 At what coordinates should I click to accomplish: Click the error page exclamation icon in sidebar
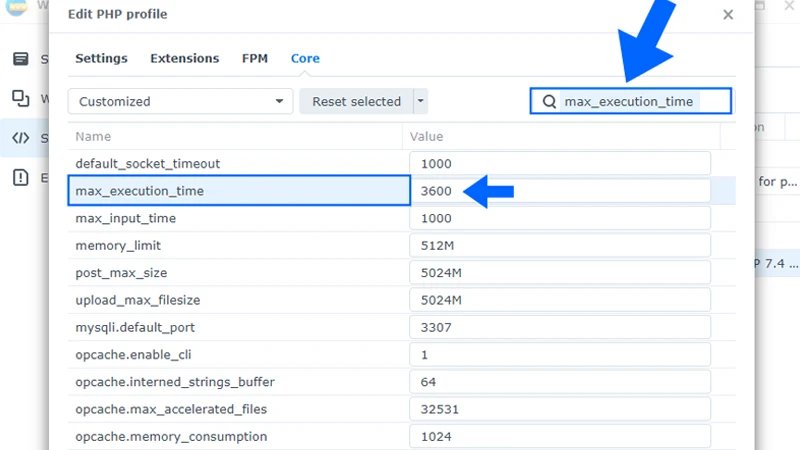20,177
